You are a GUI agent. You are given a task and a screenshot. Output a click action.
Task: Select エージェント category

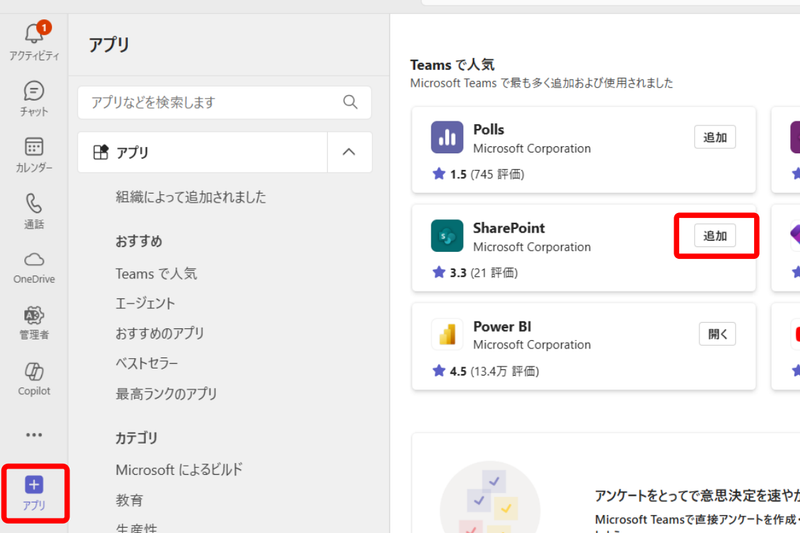coord(145,303)
